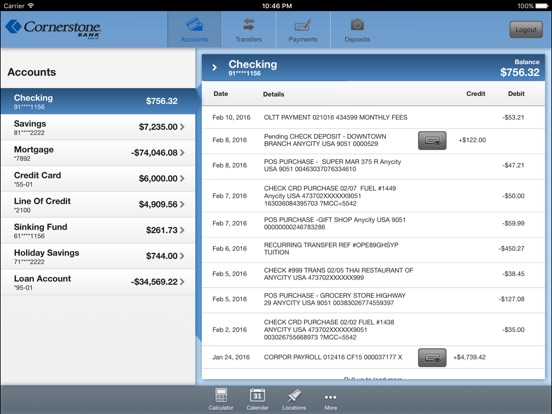Expand the Mortgage account chevron
The image size is (552, 414).
(x=182, y=153)
